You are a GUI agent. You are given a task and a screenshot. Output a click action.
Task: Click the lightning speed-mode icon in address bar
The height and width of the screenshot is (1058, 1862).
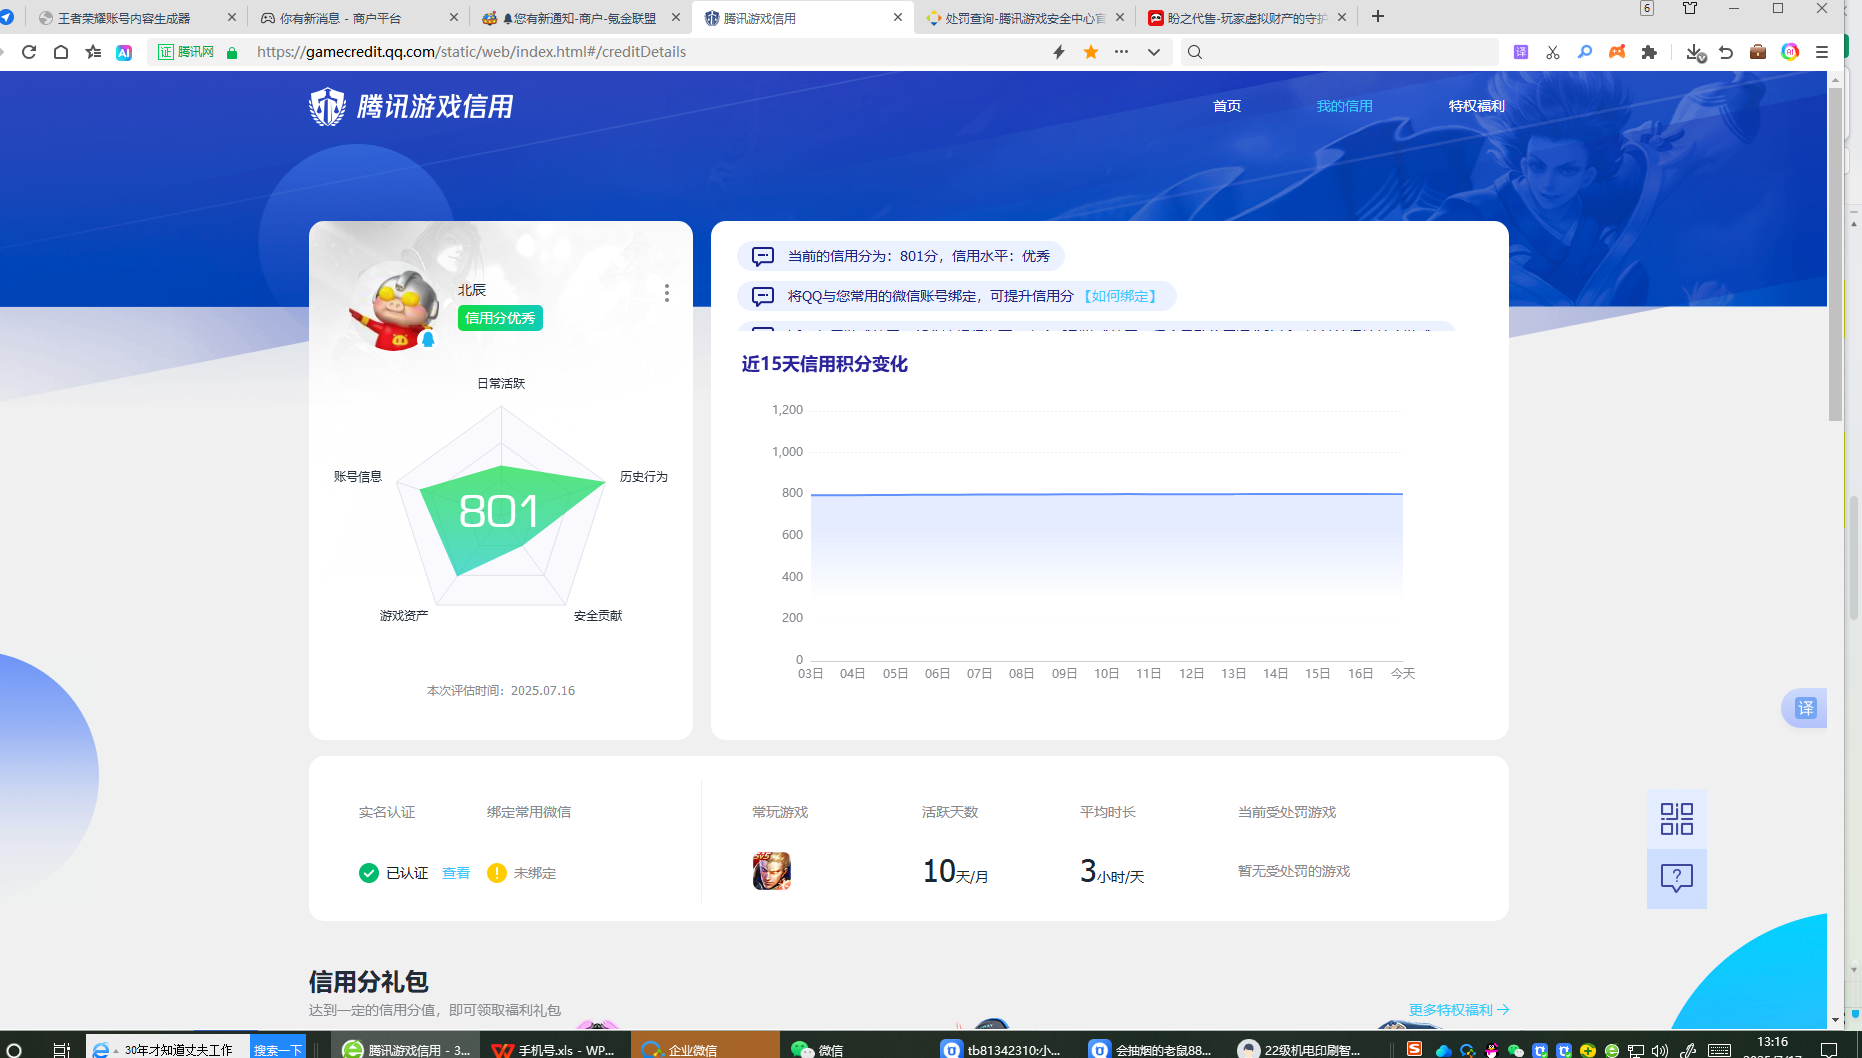(1059, 52)
